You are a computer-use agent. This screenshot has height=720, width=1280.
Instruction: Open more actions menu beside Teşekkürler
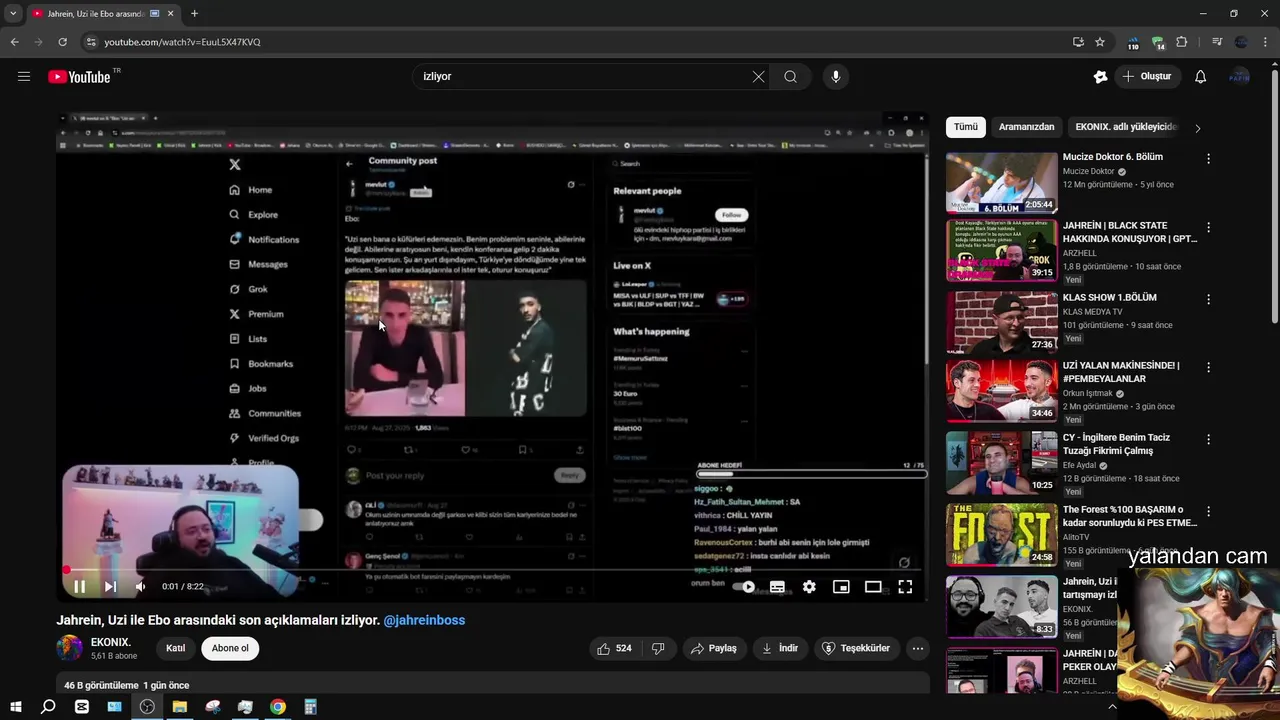point(918,648)
